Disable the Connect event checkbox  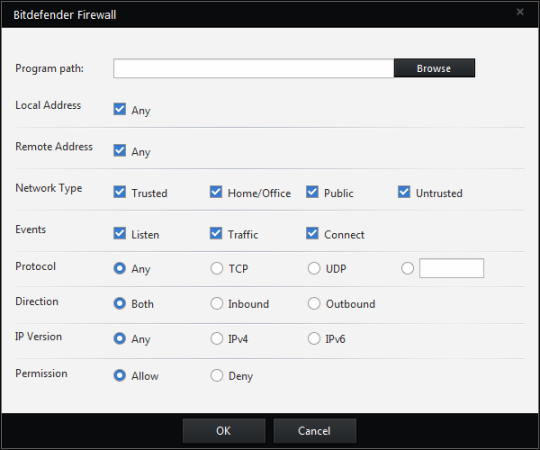click(x=312, y=233)
